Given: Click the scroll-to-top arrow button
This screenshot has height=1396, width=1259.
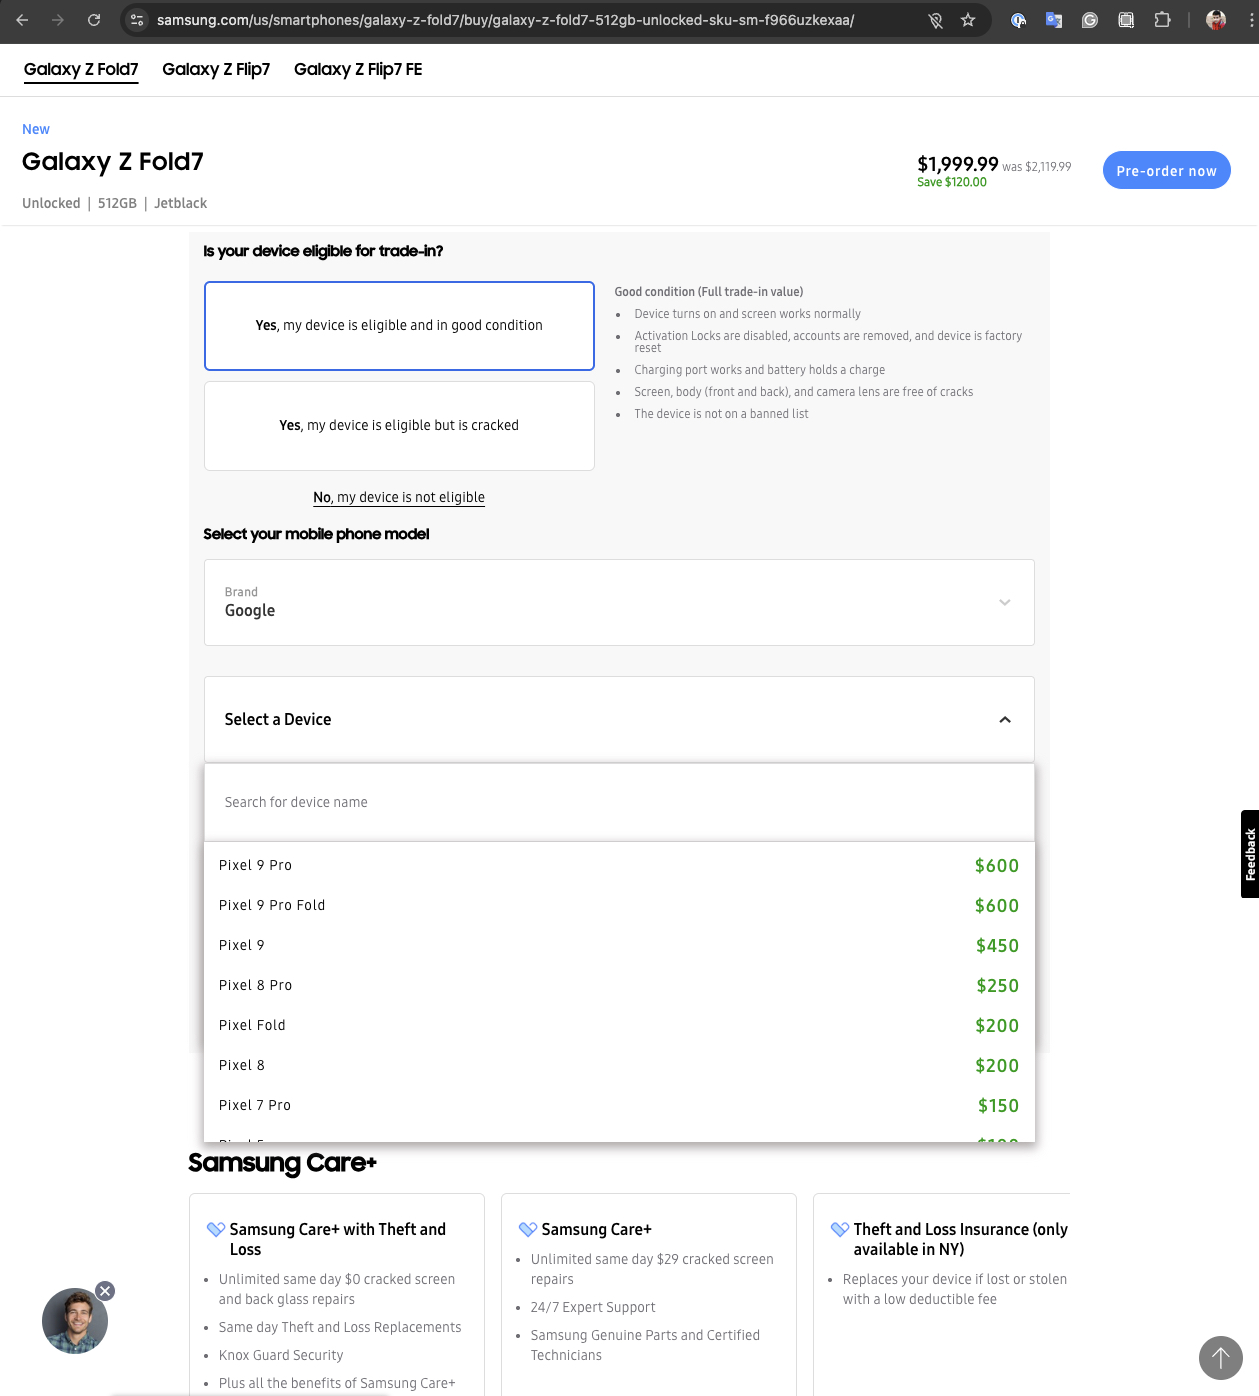Looking at the screenshot, I should click(1220, 1357).
